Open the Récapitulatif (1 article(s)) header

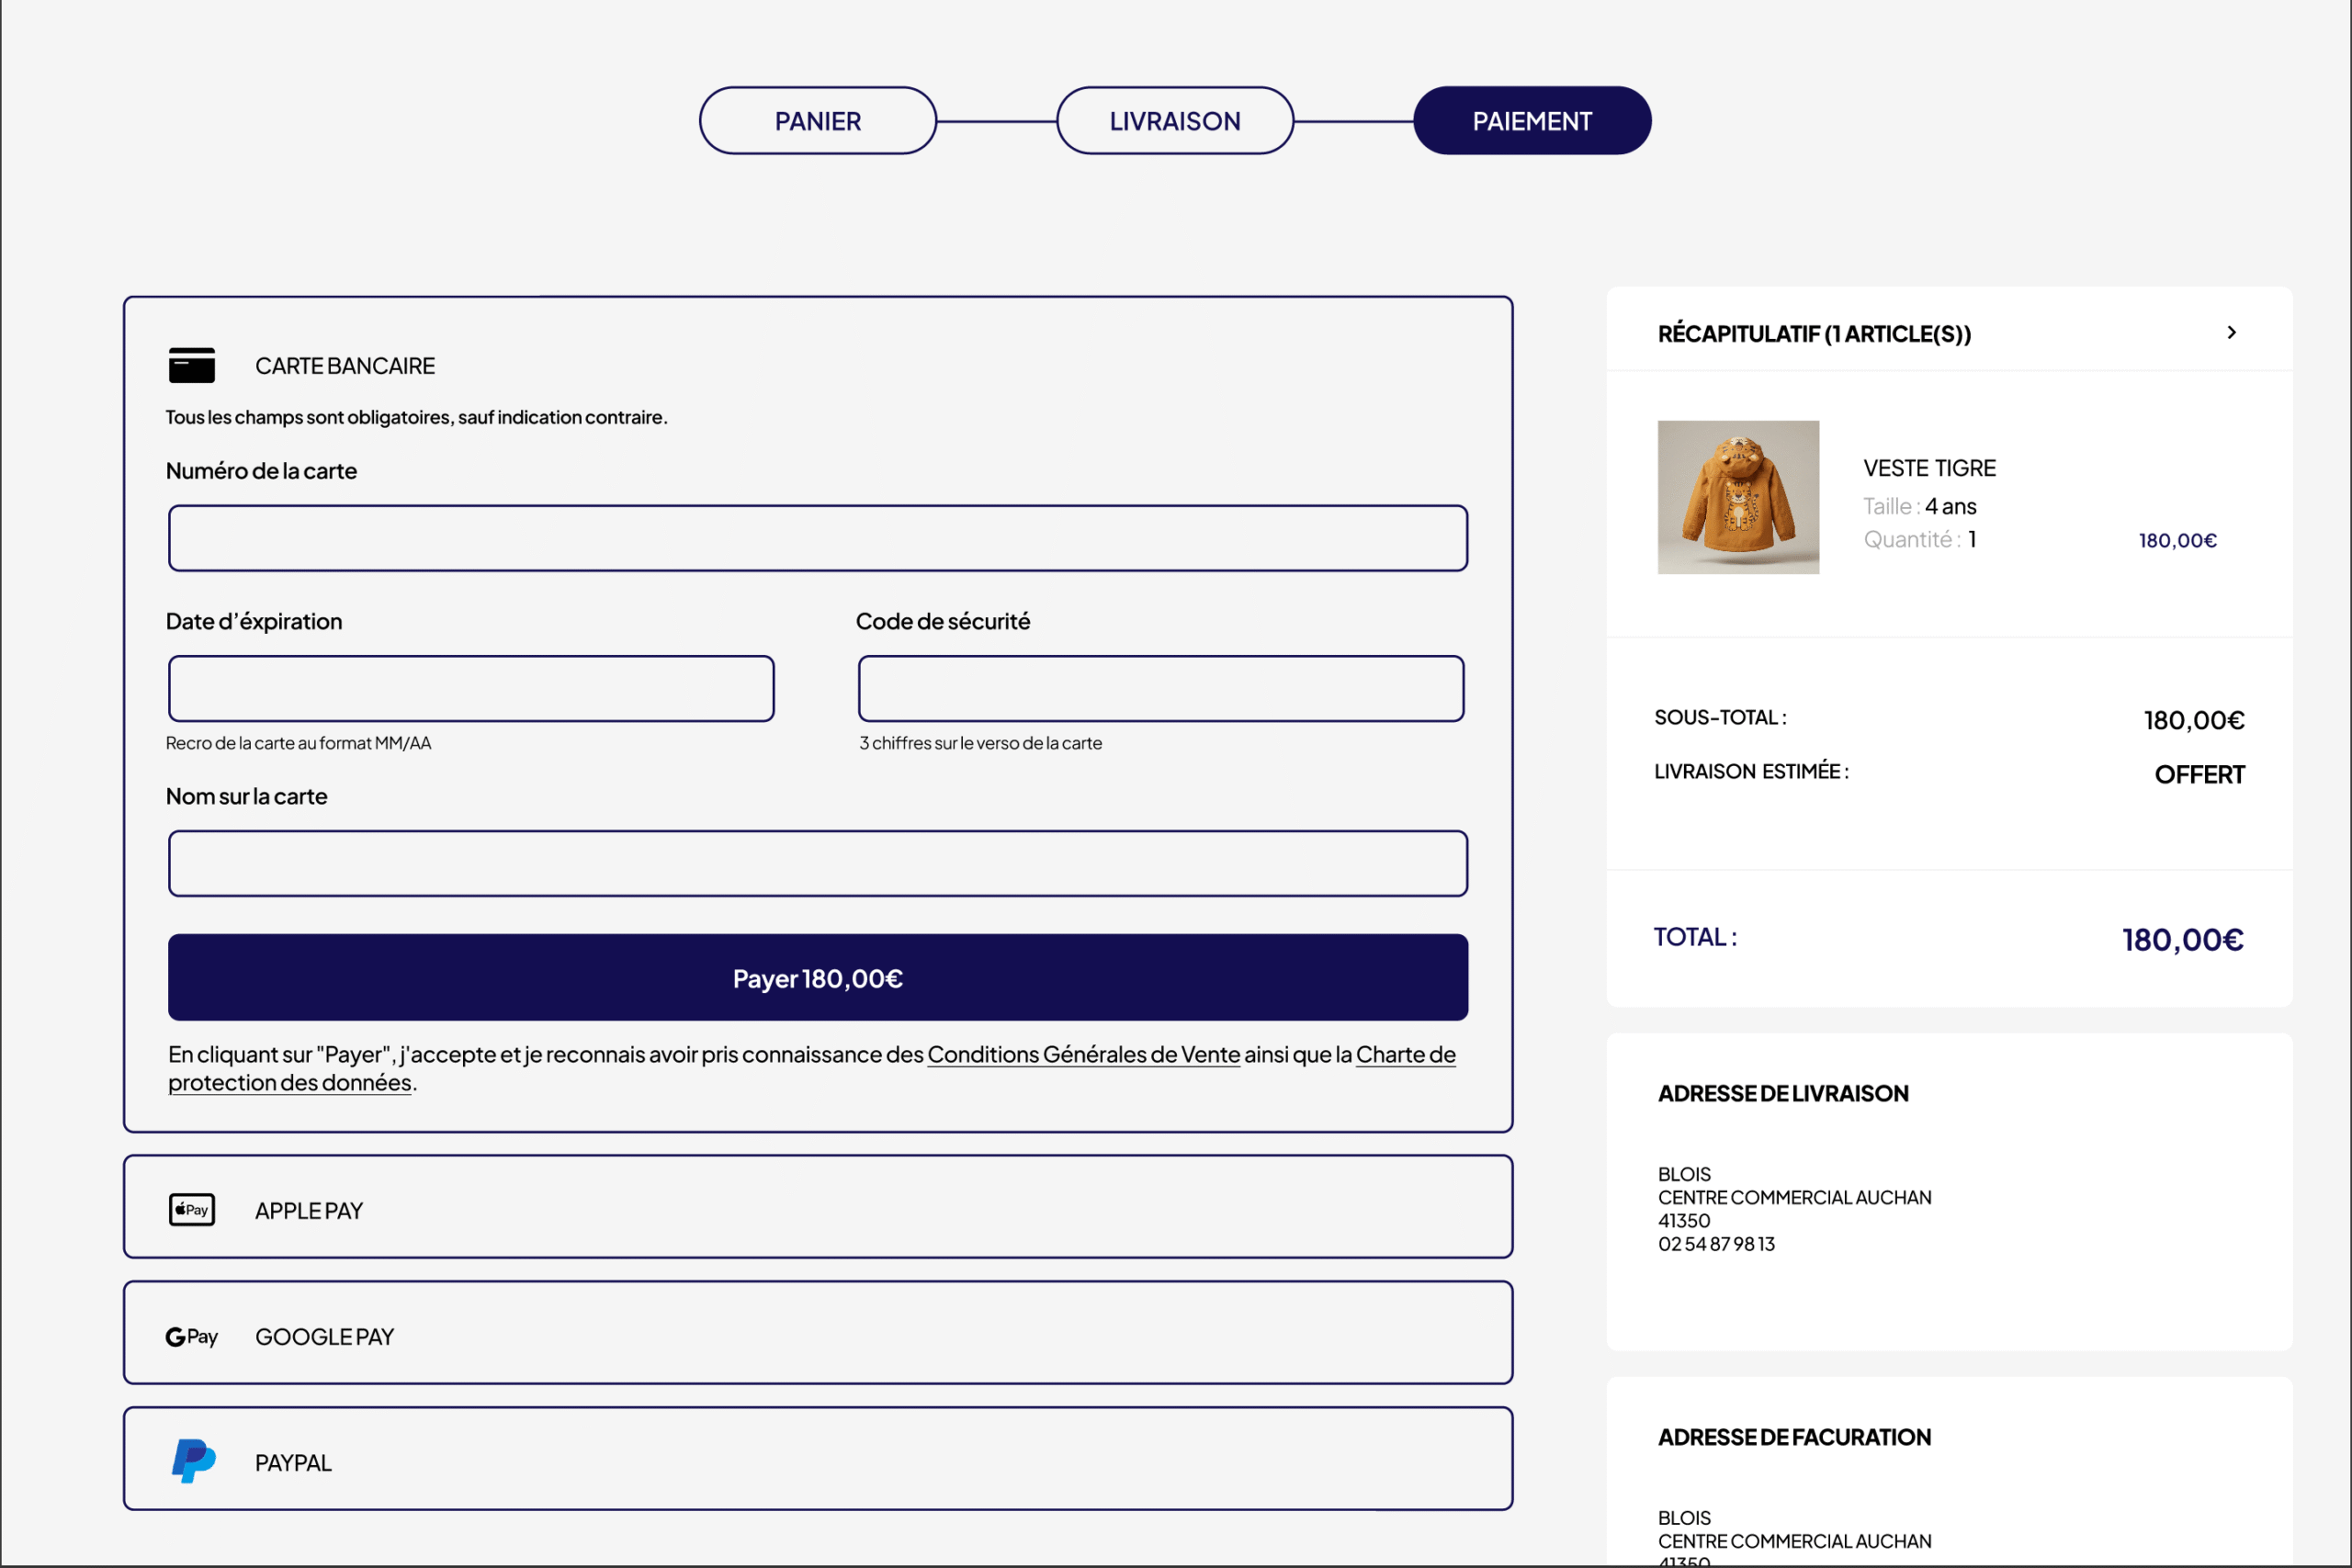[1813, 334]
